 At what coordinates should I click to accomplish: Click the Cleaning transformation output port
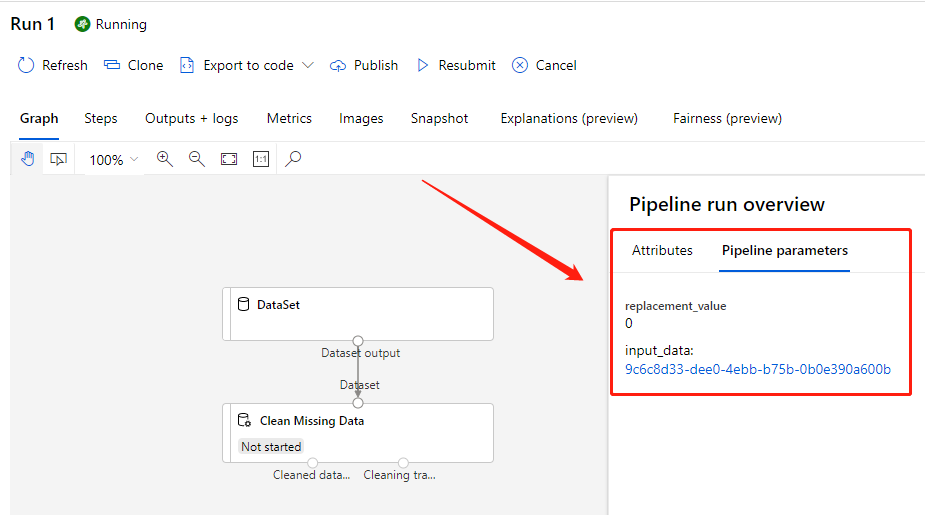coord(403,463)
